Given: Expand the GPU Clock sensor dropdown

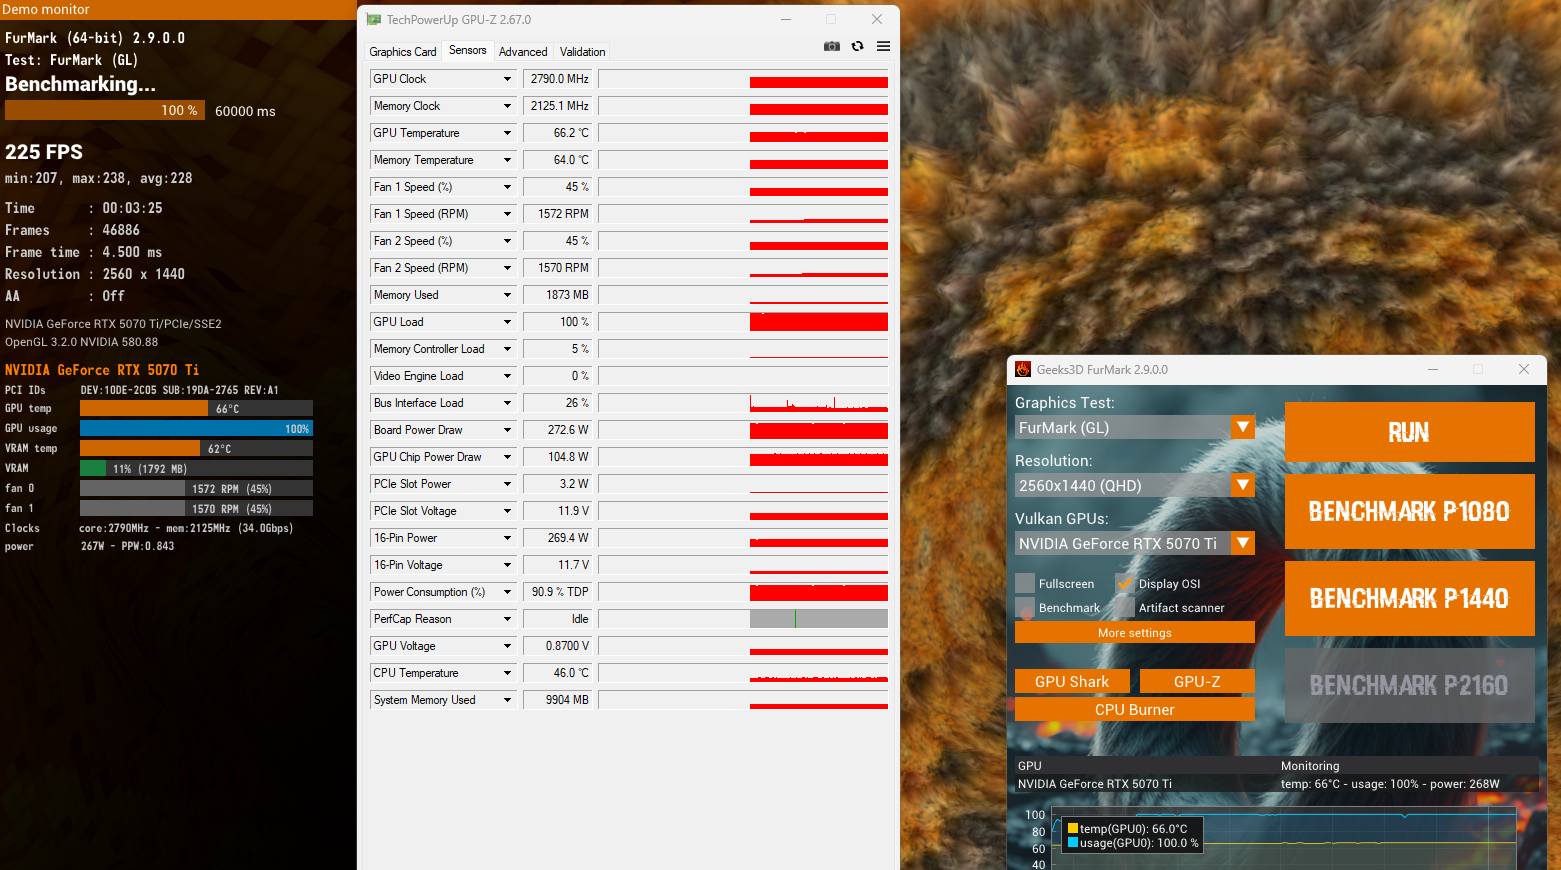Looking at the screenshot, I should (507, 79).
